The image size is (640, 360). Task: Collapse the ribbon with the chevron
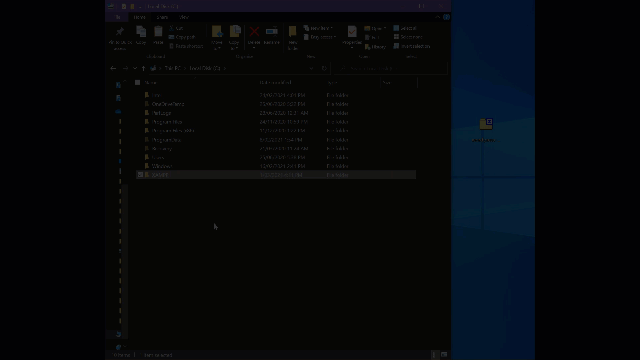point(437,17)
